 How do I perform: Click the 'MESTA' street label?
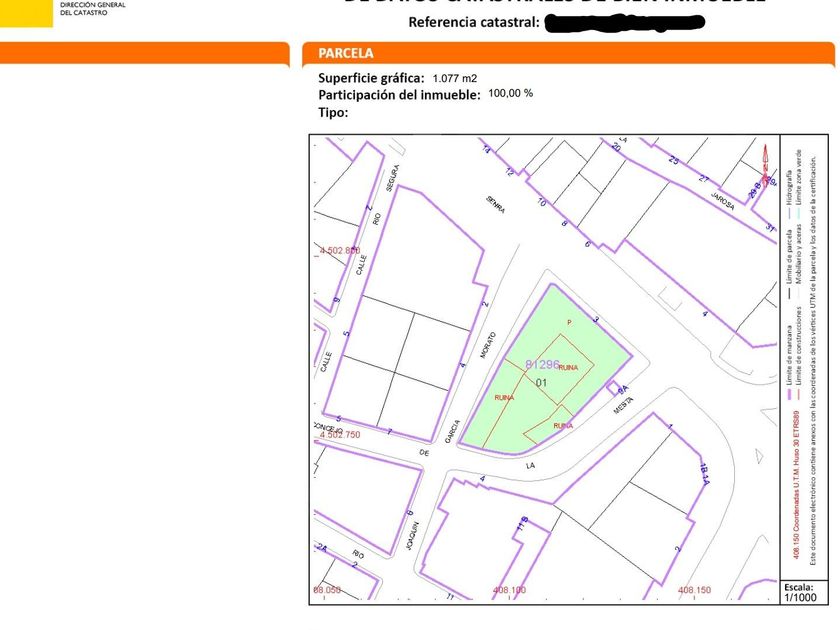click(624, 406)
